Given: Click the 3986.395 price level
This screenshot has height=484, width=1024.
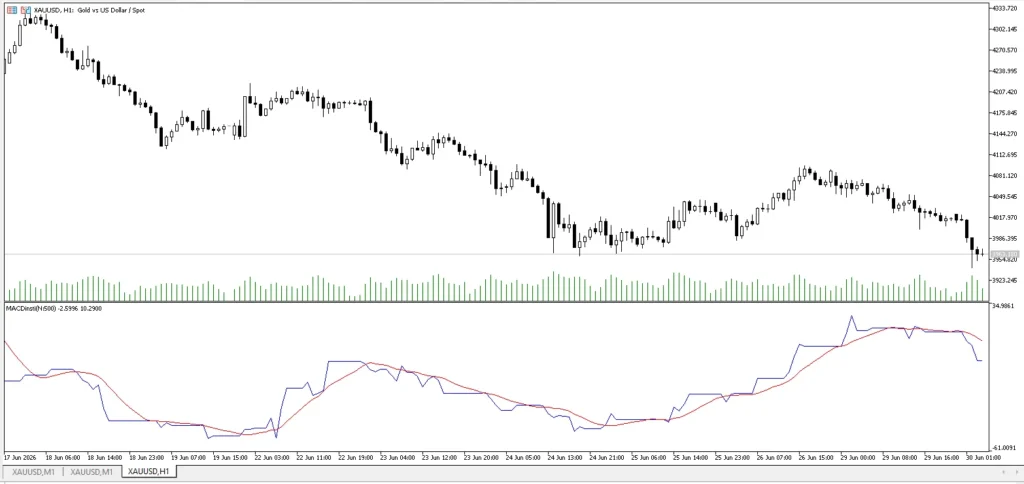Looking at the screenshot, I should point(1005,238).
